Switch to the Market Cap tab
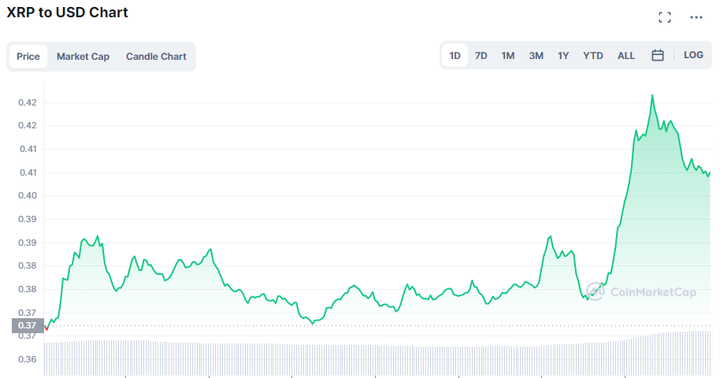This screenshot has height=378, width=720. coord(83,56)
